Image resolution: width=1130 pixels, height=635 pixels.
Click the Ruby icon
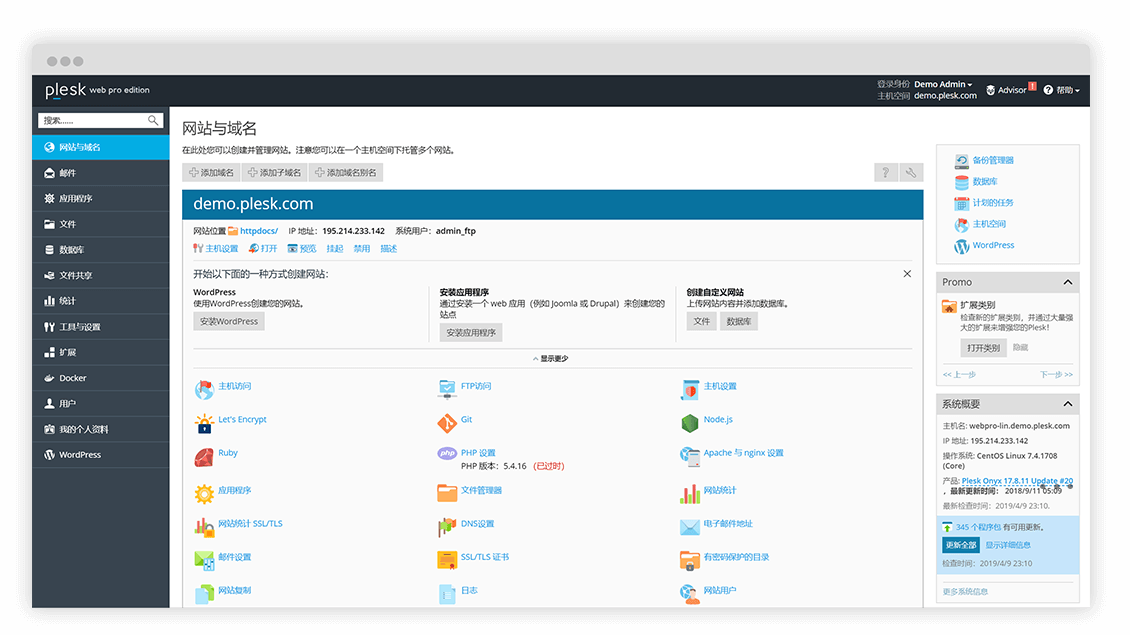[x=205, y=457]
